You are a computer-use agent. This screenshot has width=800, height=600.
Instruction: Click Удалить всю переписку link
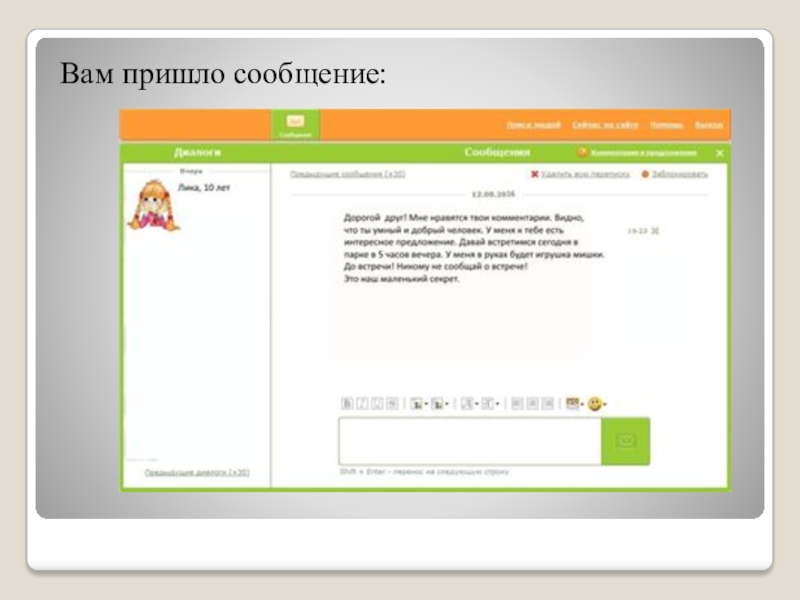585,174
